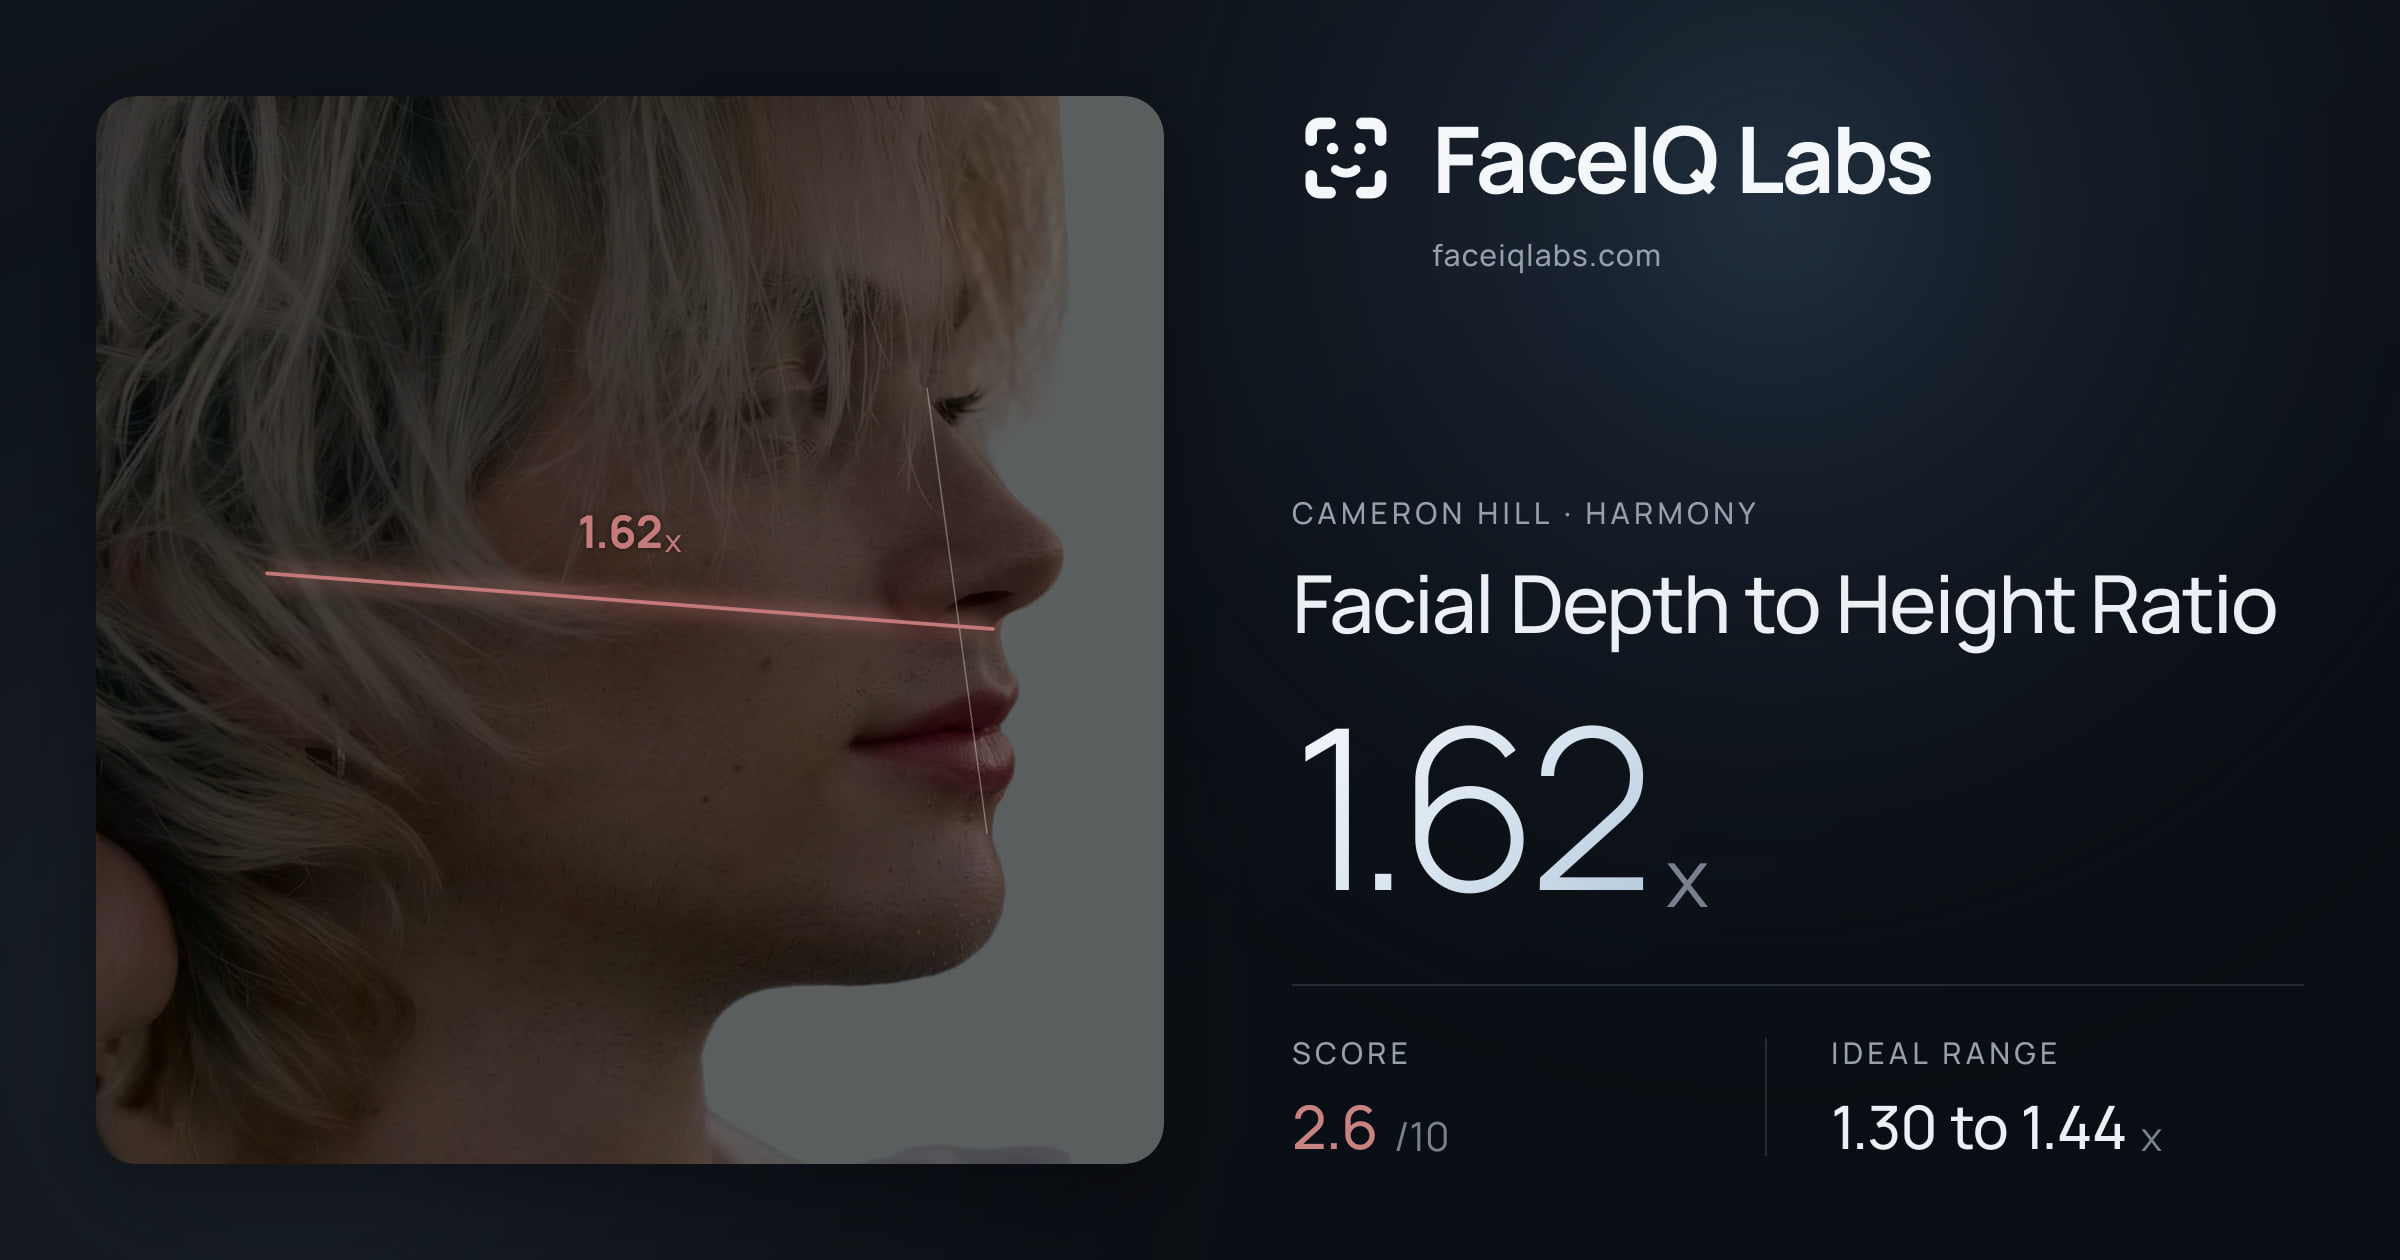
Task: Click the FaceIQ Labs face-scan logo icon
Action: click(1346, 158)
